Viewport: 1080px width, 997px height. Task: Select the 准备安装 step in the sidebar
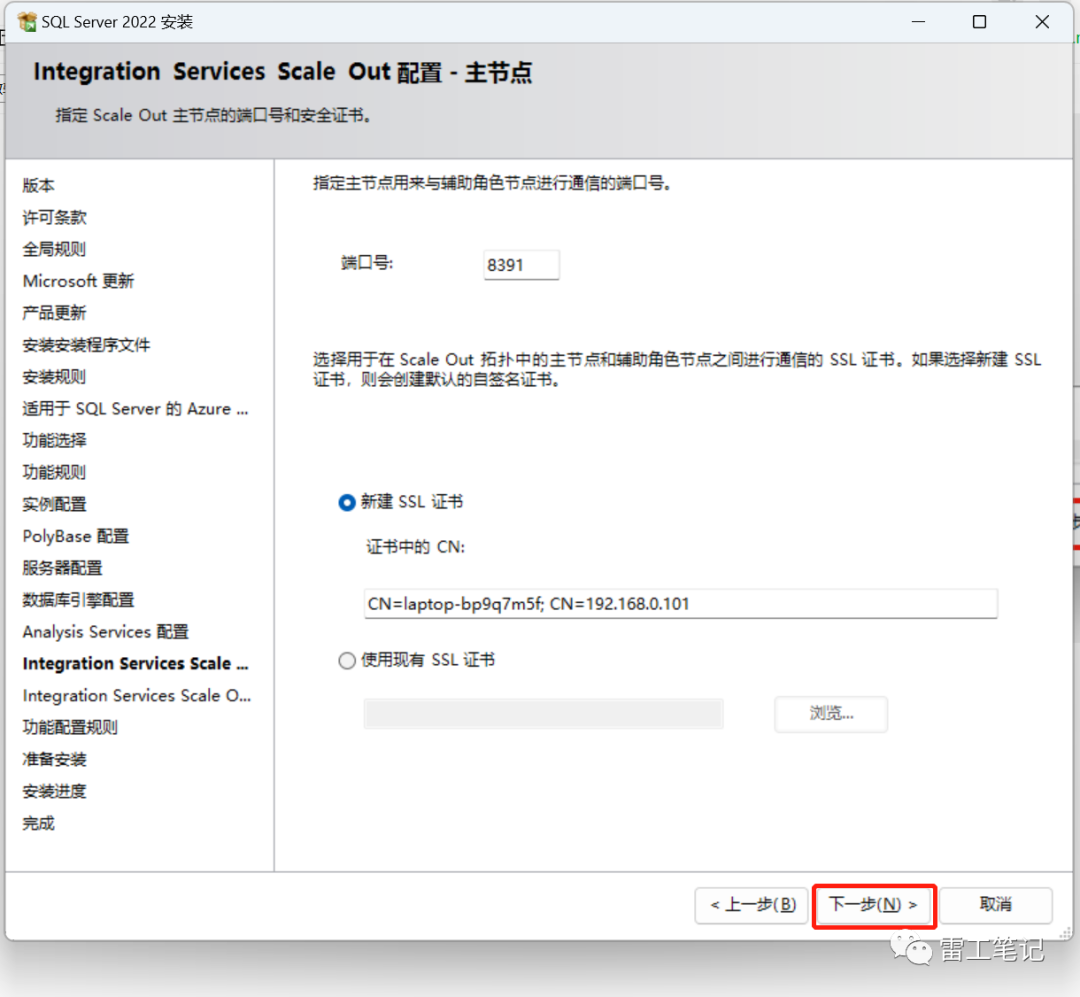tap(54, 759)
